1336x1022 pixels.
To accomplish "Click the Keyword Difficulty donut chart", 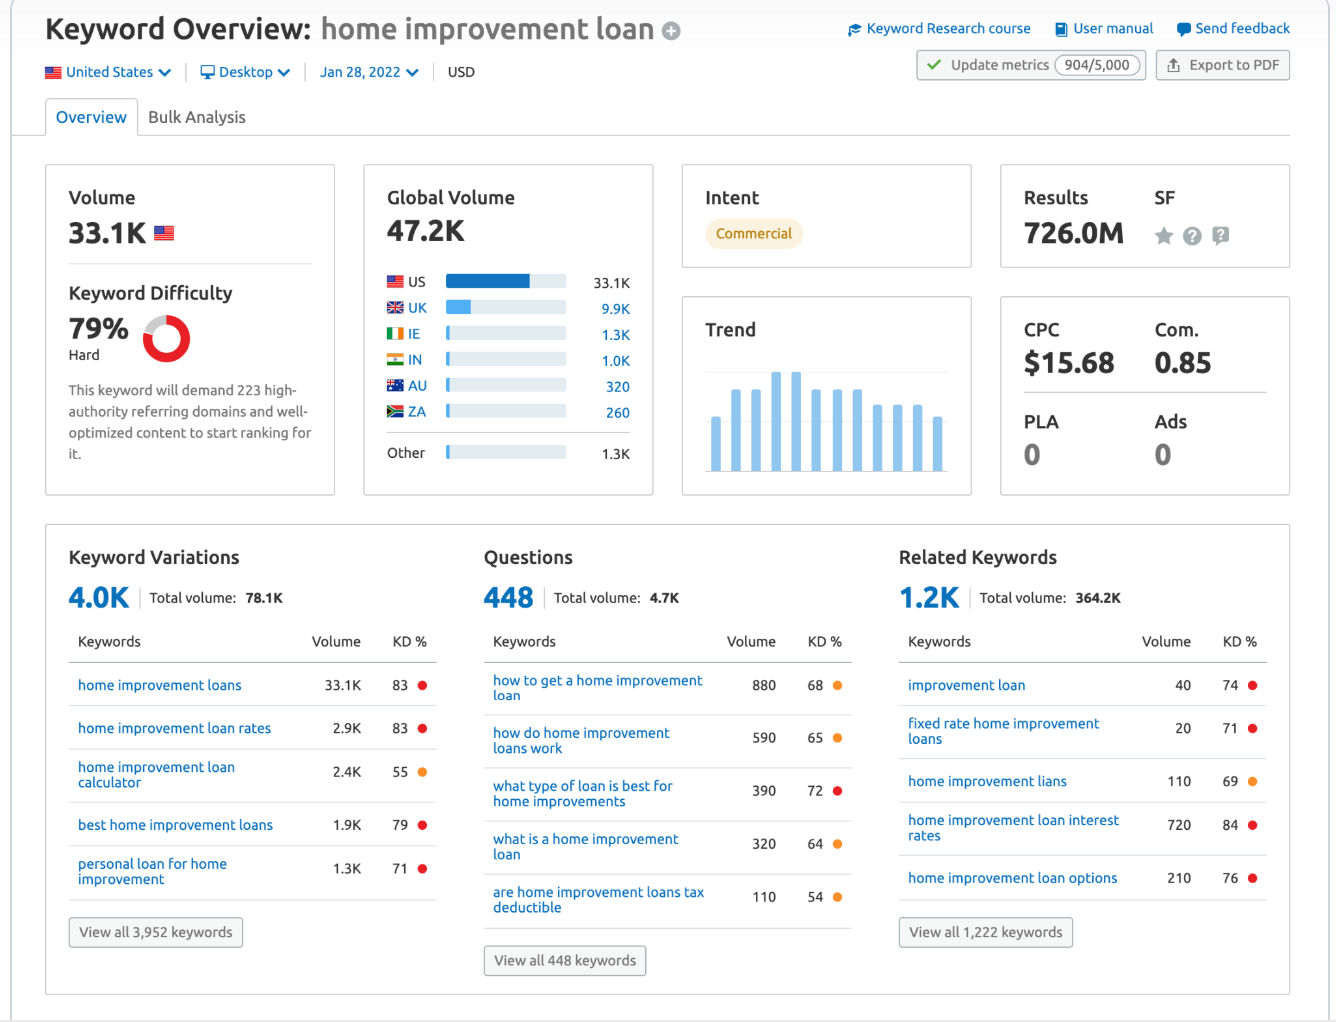I will [166, 339].
